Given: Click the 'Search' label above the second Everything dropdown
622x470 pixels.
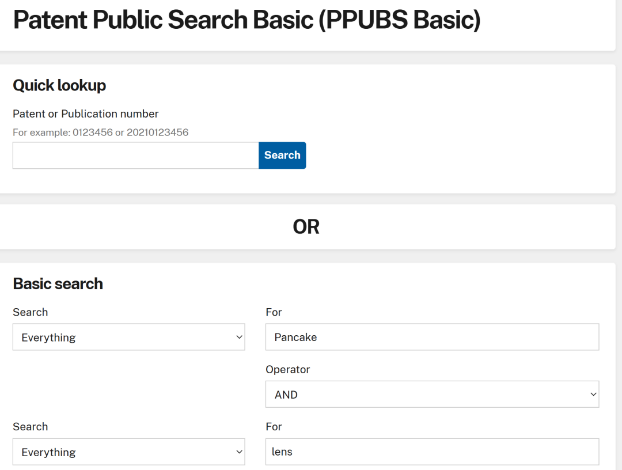Looking at the screenshot, I should tap(30, 426).
